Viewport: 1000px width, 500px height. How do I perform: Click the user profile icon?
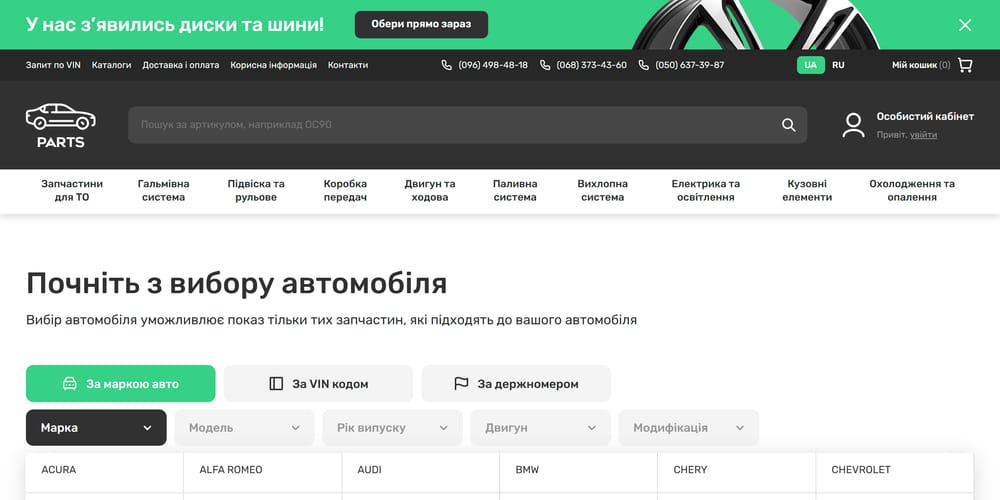point(853,125)
